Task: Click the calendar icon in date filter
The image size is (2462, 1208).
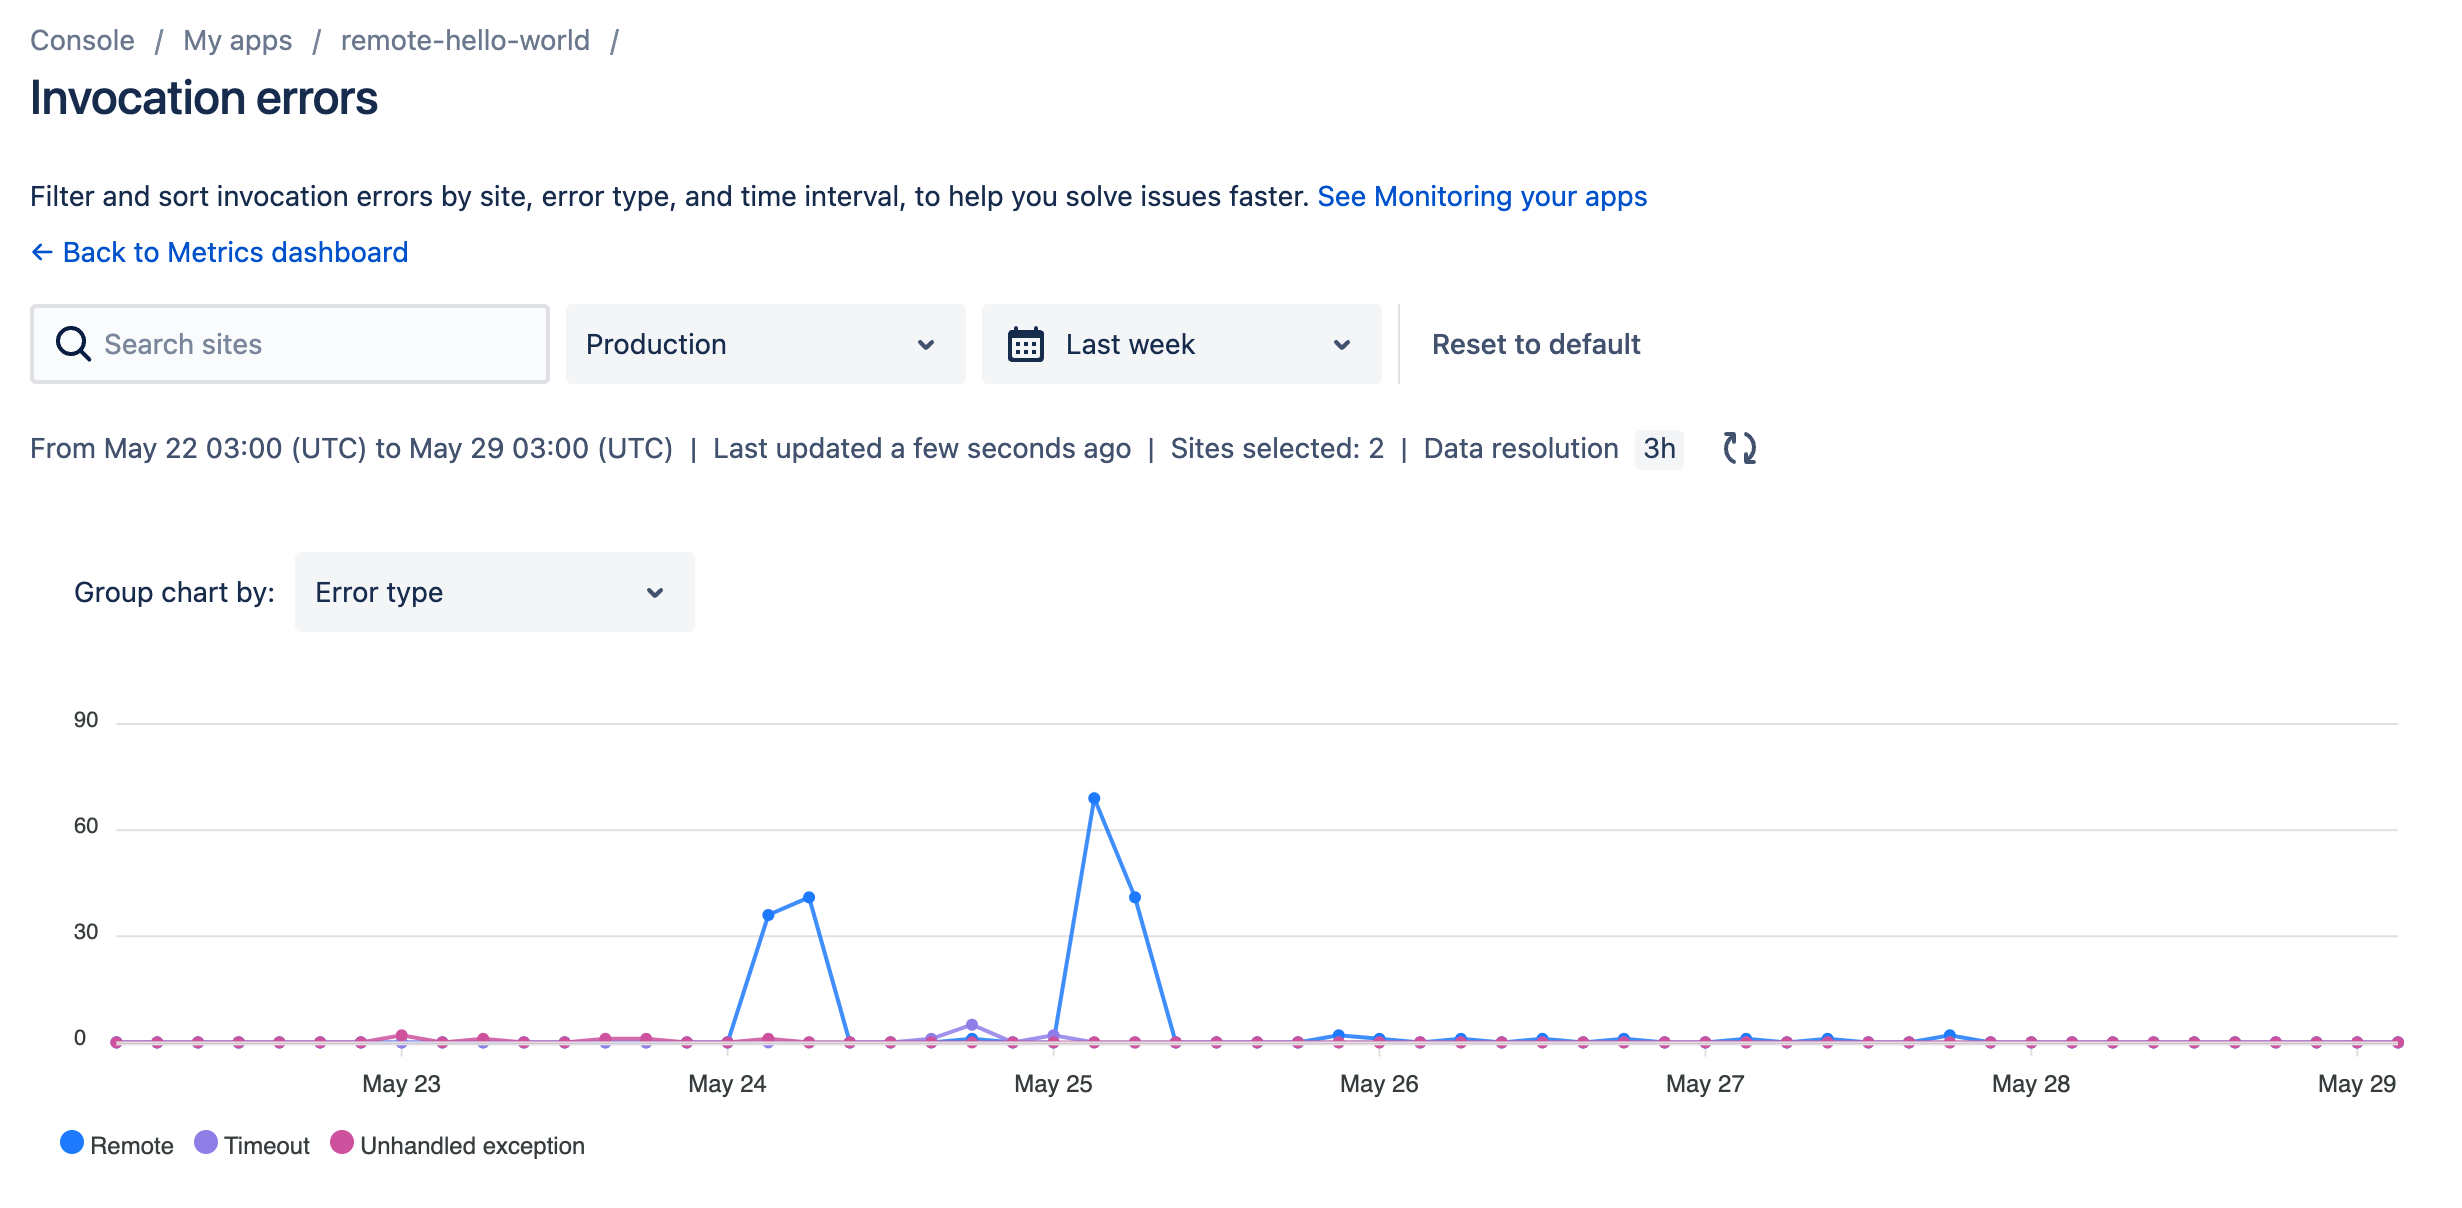Action: (1025, 344)
